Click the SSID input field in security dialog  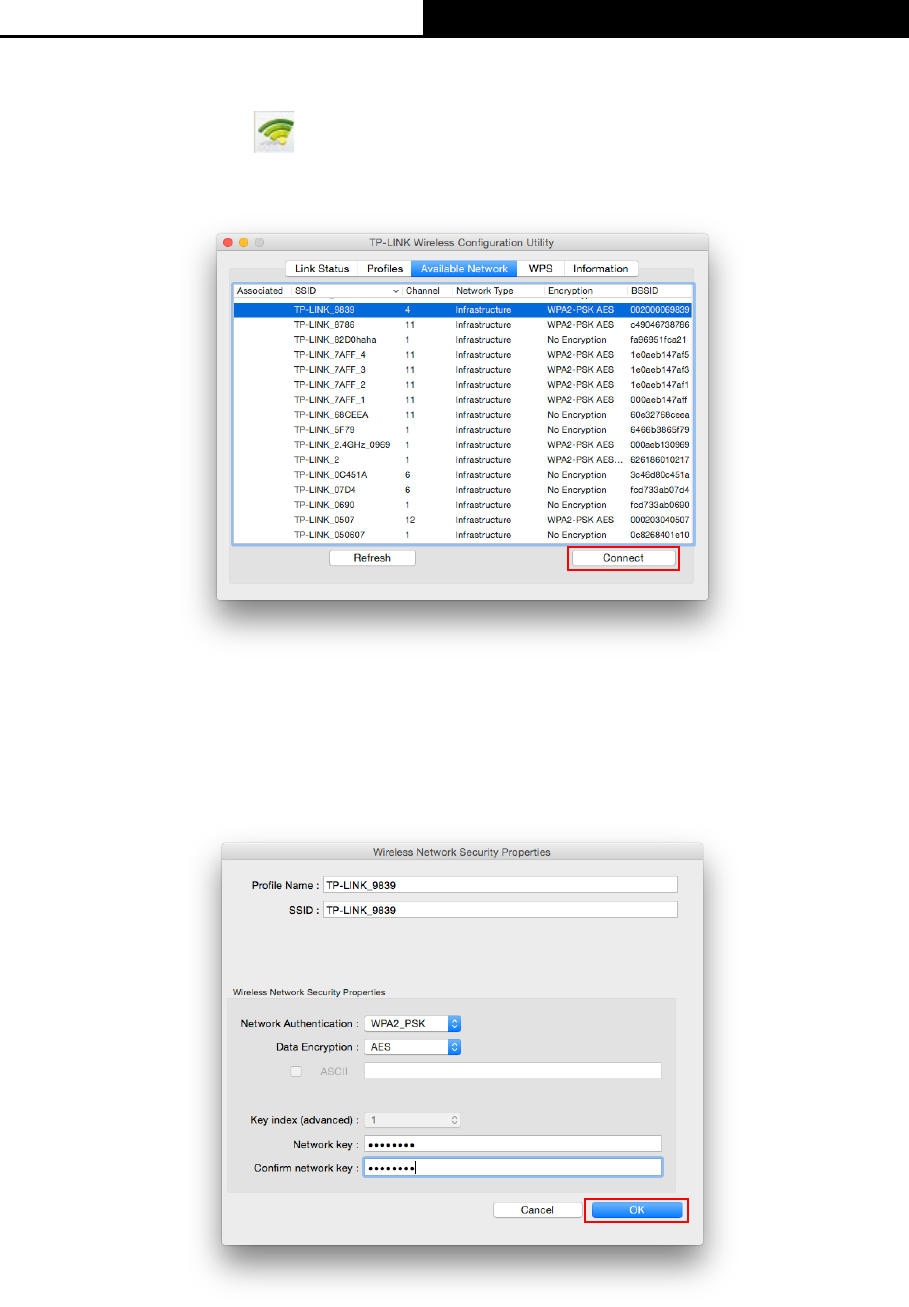500,910
